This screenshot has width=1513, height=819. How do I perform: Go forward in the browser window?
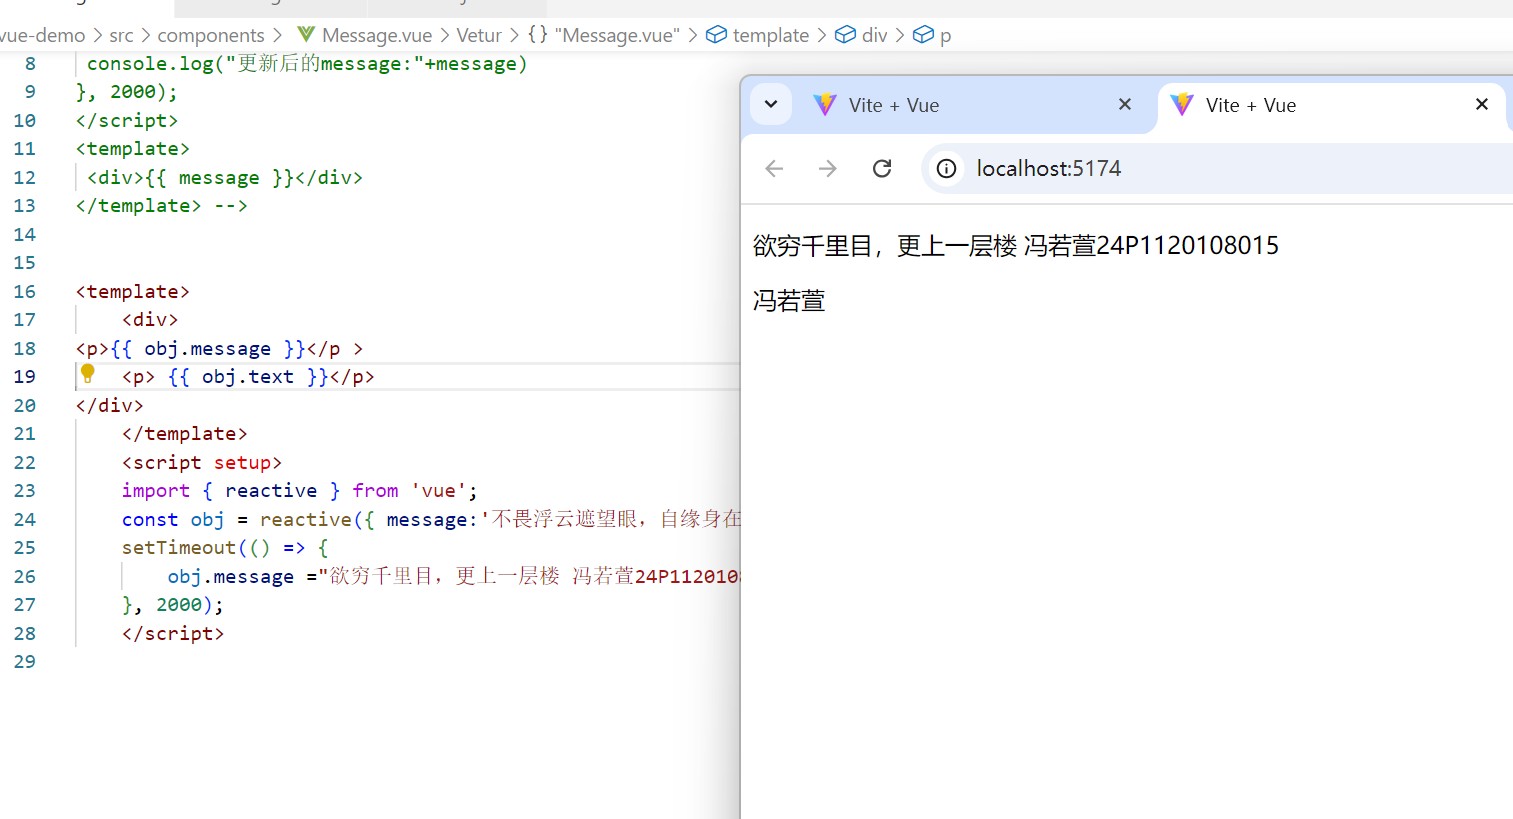[x=827, y=168]
